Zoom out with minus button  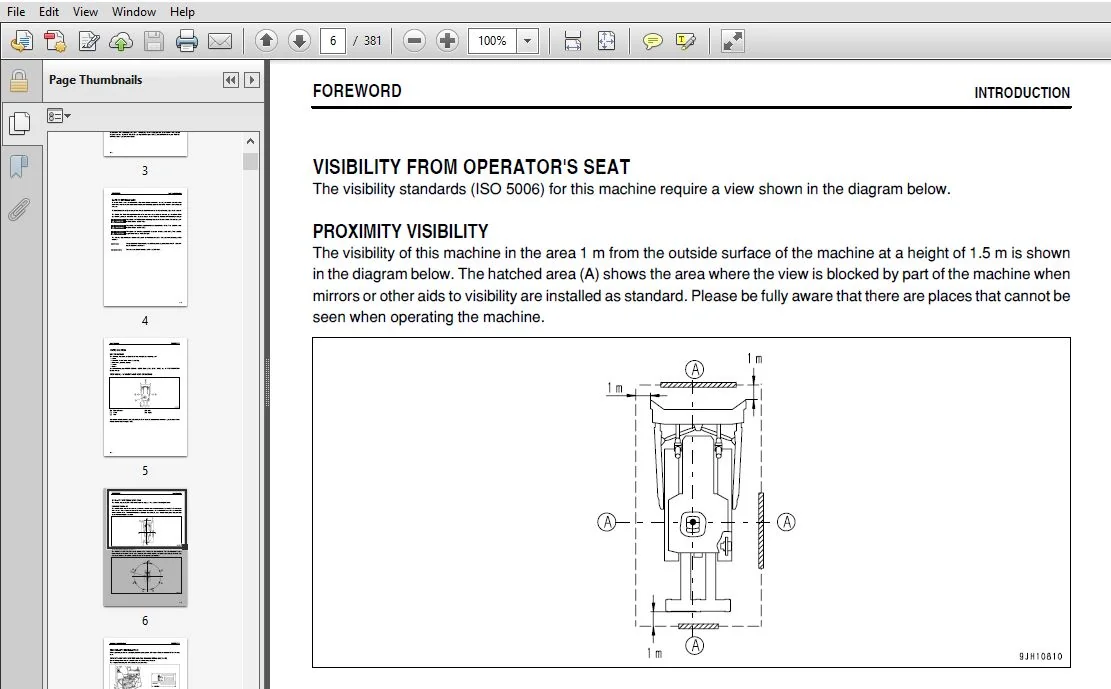click(414, 40)
